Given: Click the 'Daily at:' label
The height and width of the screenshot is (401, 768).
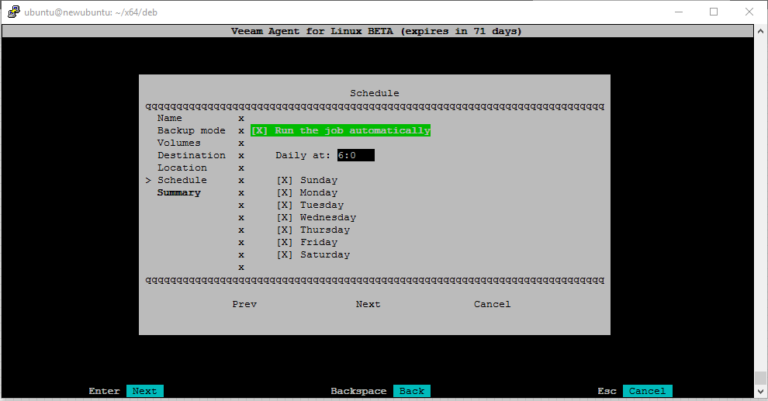Looking at the screenshot, I should tap(303, 155).
